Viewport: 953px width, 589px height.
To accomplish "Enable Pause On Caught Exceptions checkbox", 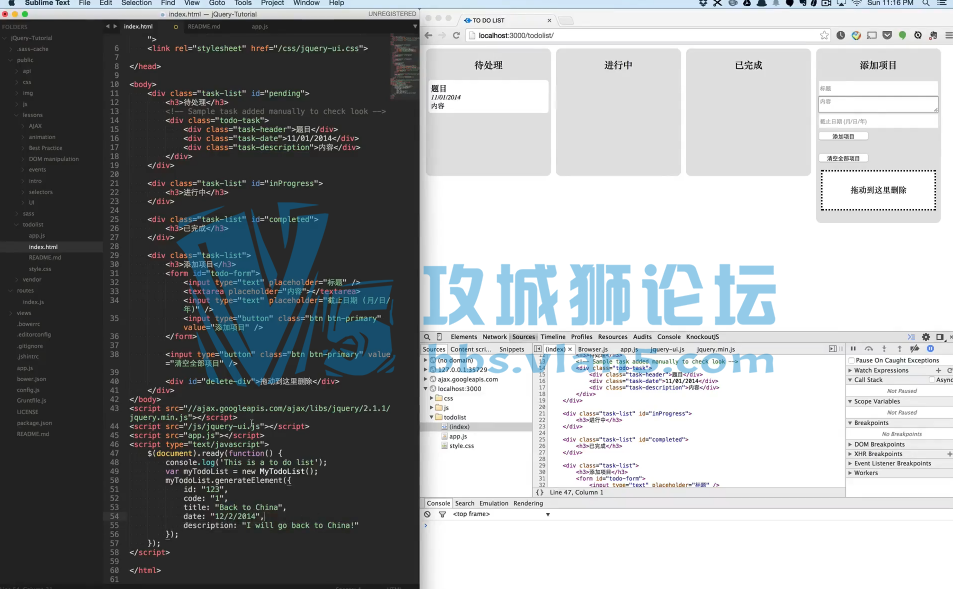I will [852, 360].
